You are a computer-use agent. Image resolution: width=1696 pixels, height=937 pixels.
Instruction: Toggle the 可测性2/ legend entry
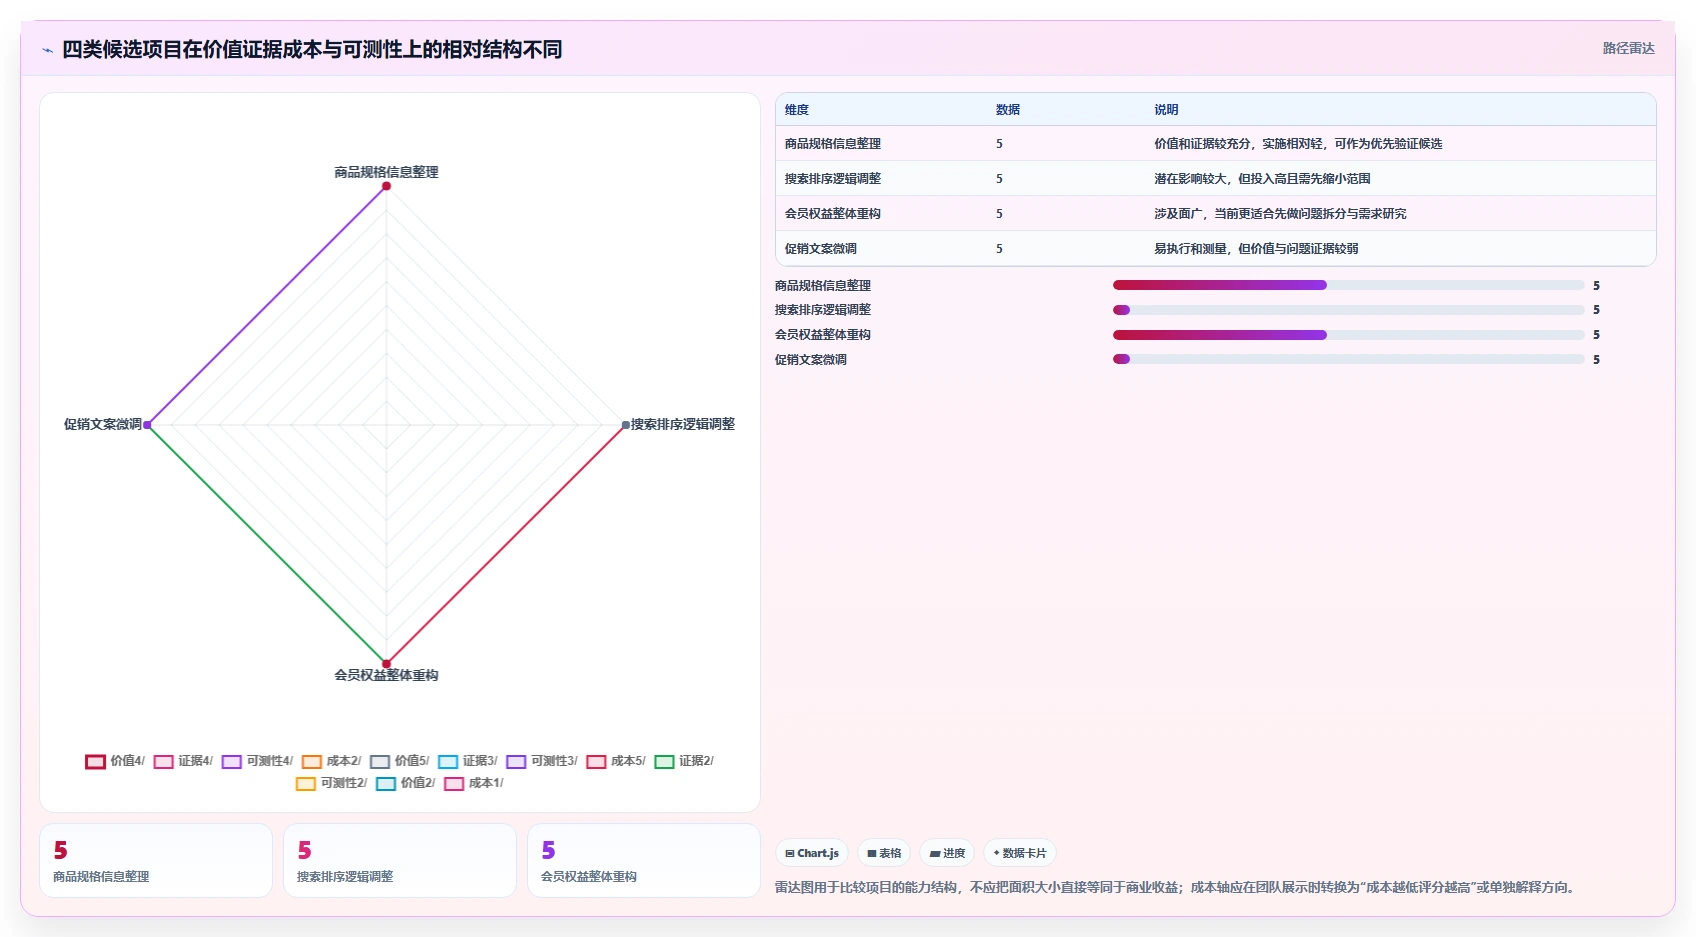coord(331,783)
